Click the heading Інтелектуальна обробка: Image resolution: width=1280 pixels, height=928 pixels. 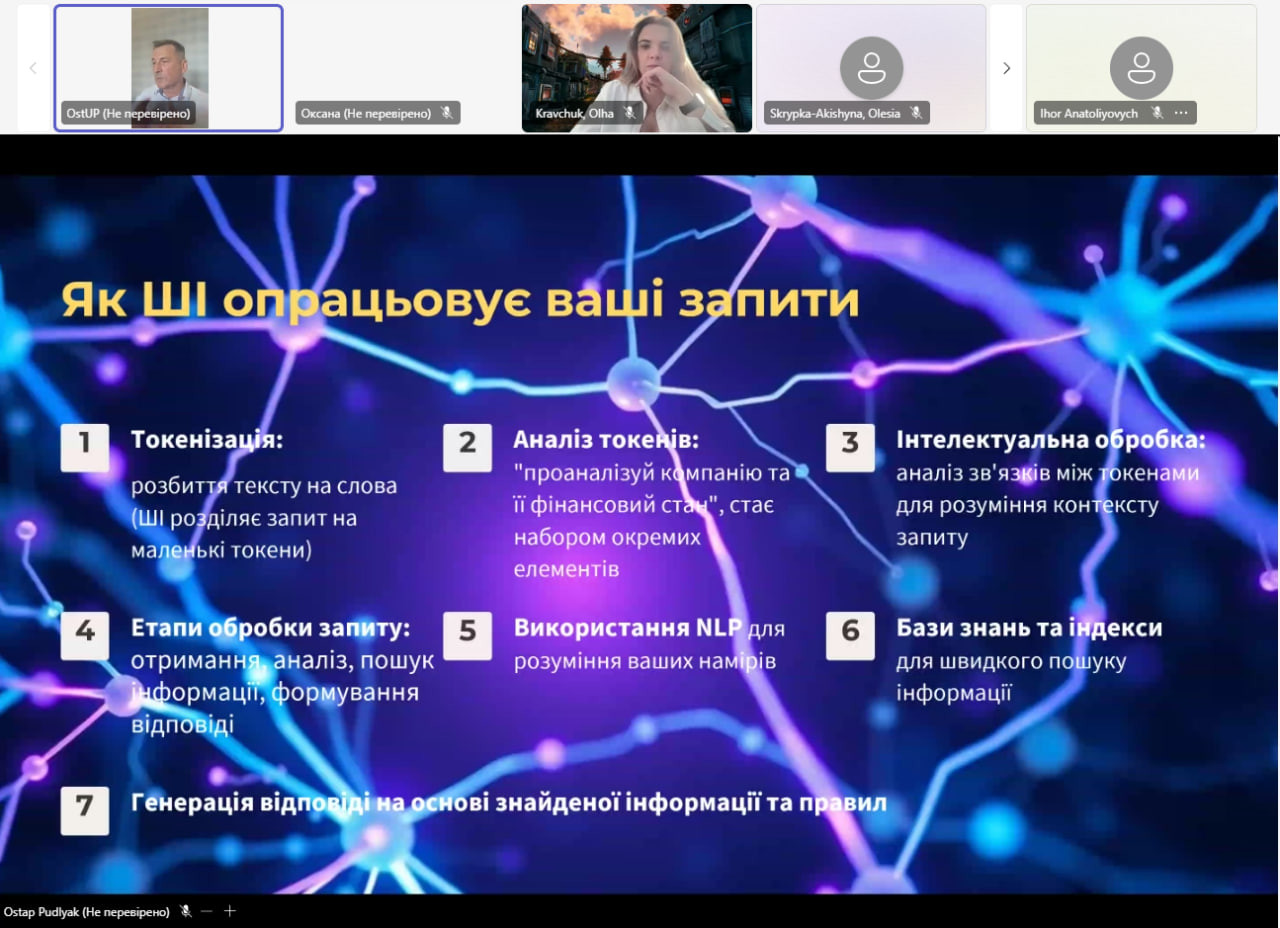click(1051, 440)
